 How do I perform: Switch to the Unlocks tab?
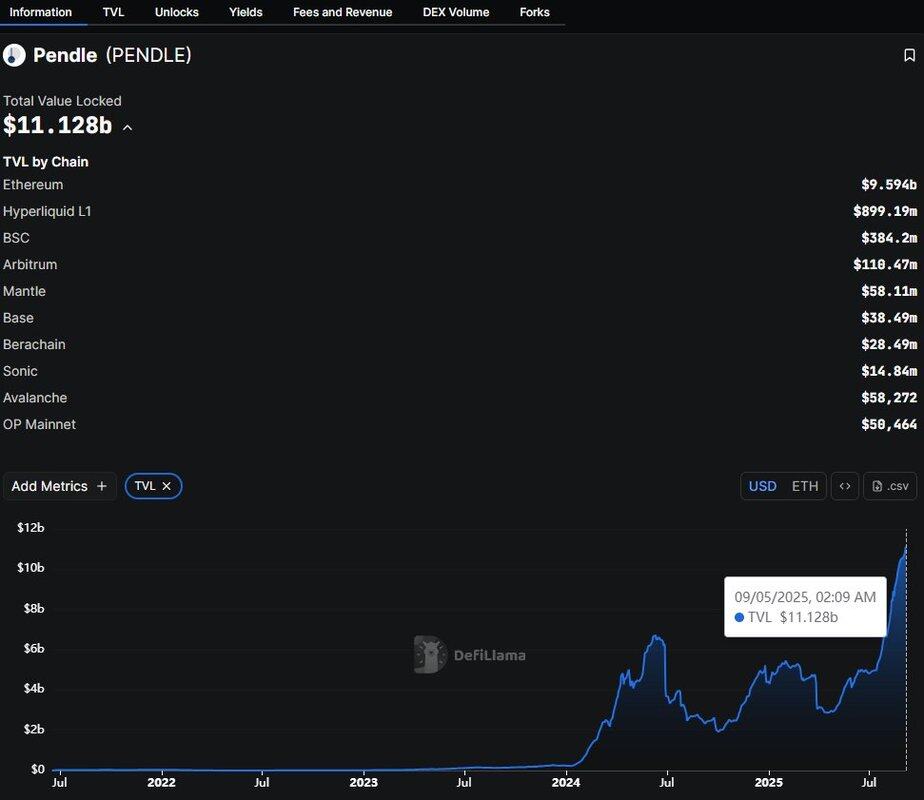pos(177,12)
